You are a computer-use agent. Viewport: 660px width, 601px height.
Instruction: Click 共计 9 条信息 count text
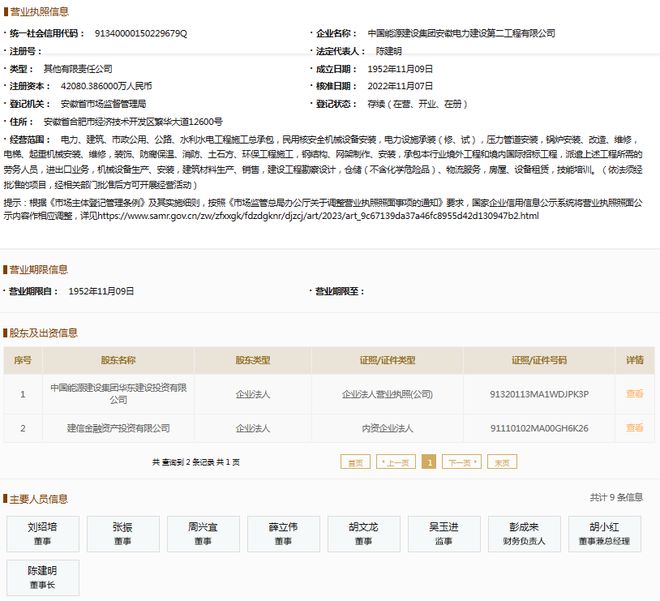616,497
